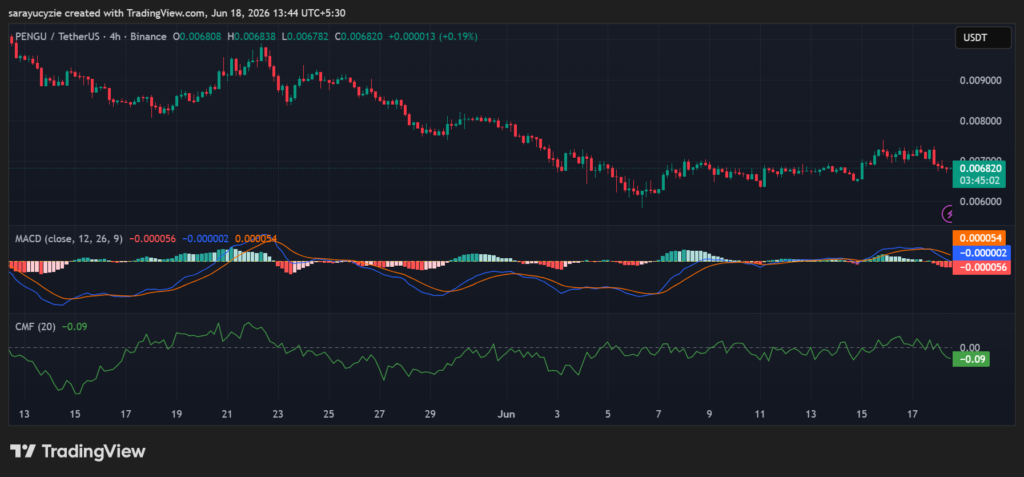Click the open value O0.006808

[198, 37]
